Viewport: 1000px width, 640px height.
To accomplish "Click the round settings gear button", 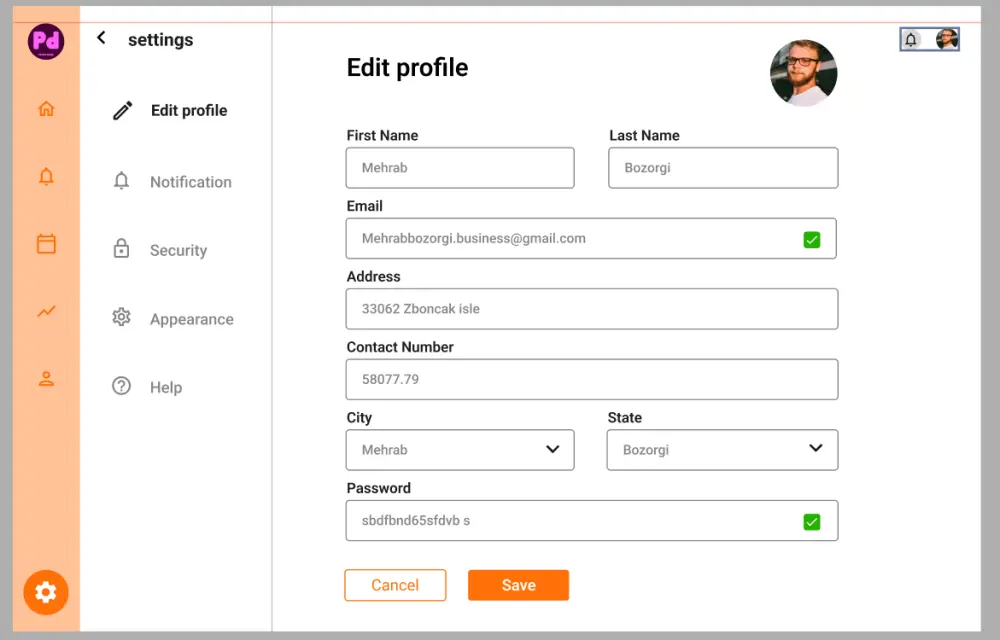I will click(46, 592).
